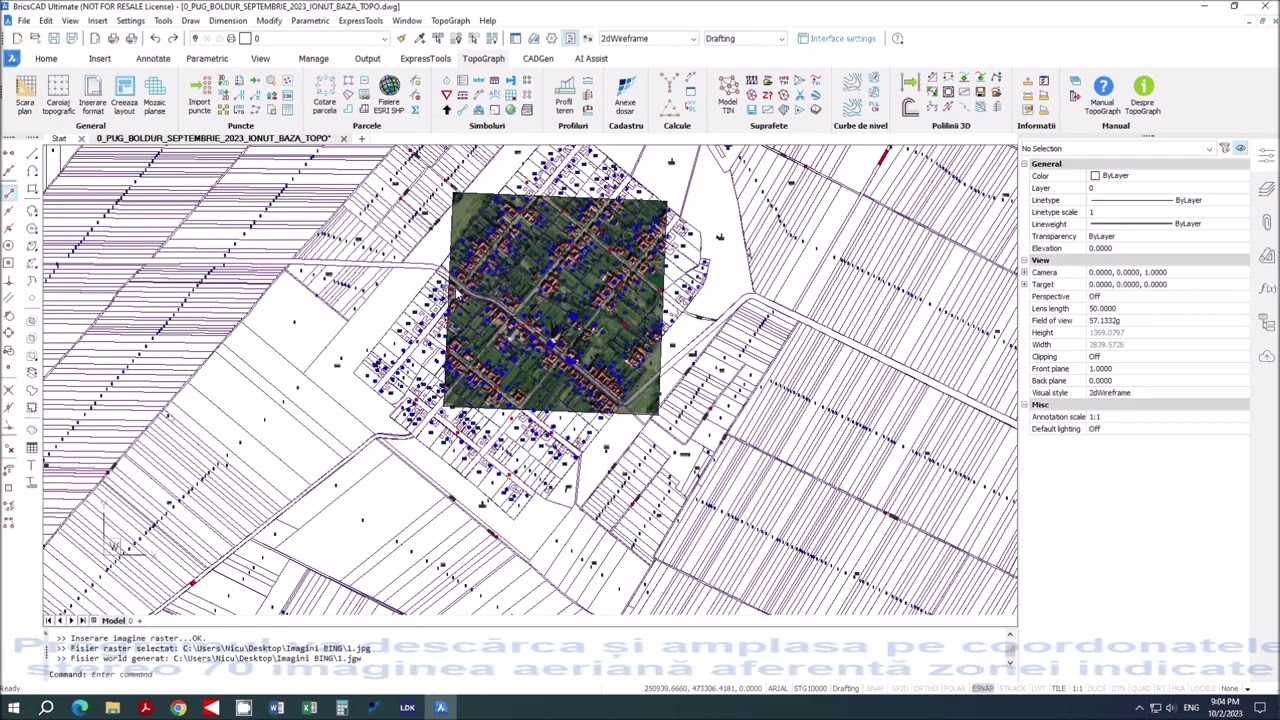The width and height of the screenshot is (1280, 720).
Task: Collapse the View properties section
Action: click(1024, 260)
